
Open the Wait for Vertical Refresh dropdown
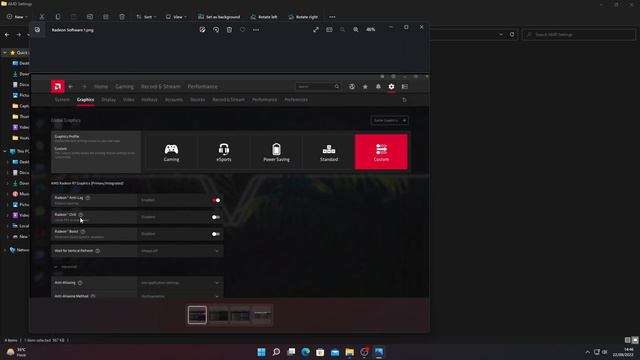[x=180, y=251]
